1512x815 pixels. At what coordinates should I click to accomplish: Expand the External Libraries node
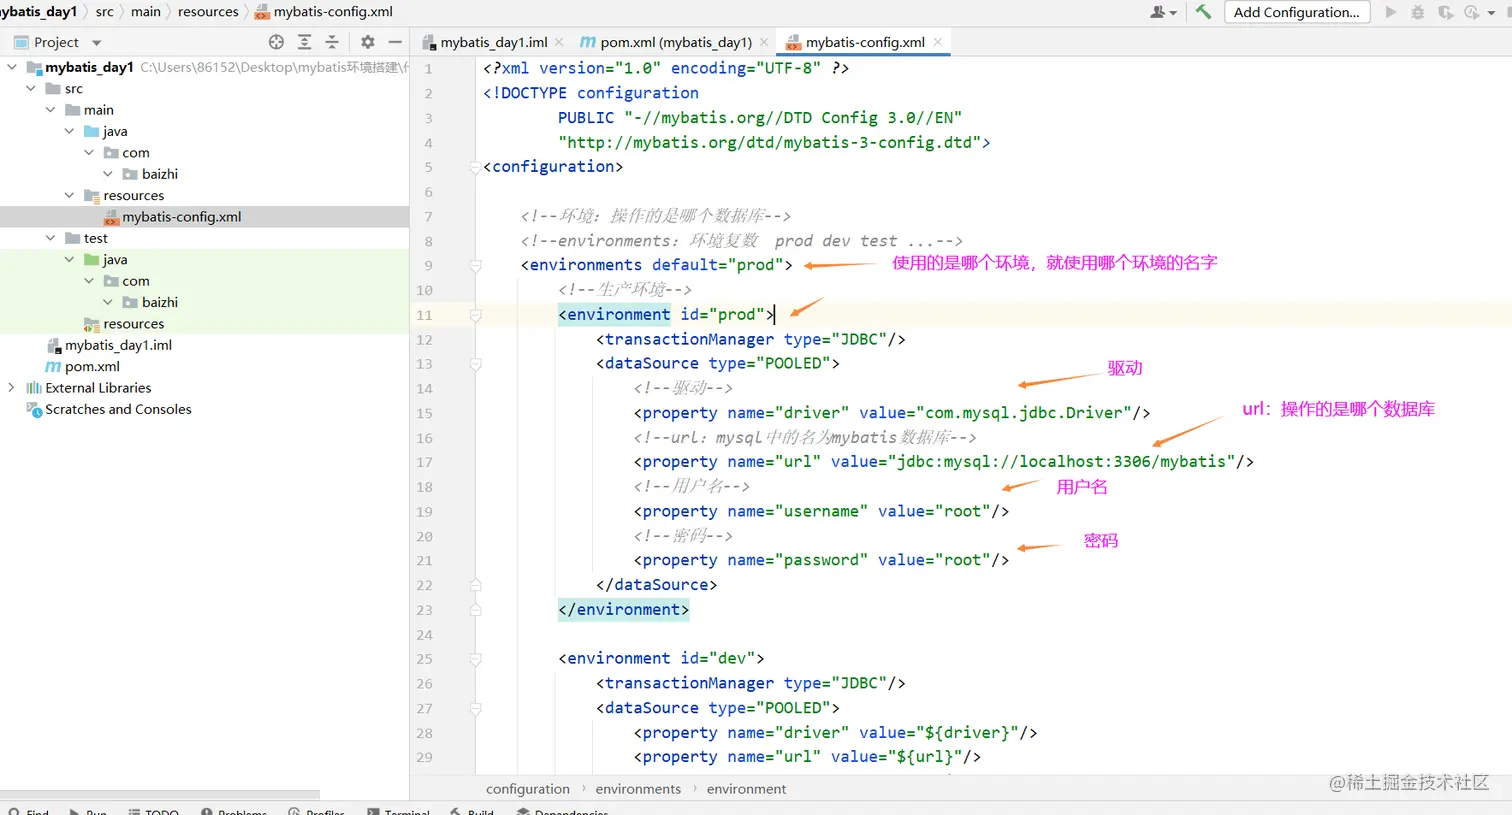pyautogui.click(x=12, y=388)
